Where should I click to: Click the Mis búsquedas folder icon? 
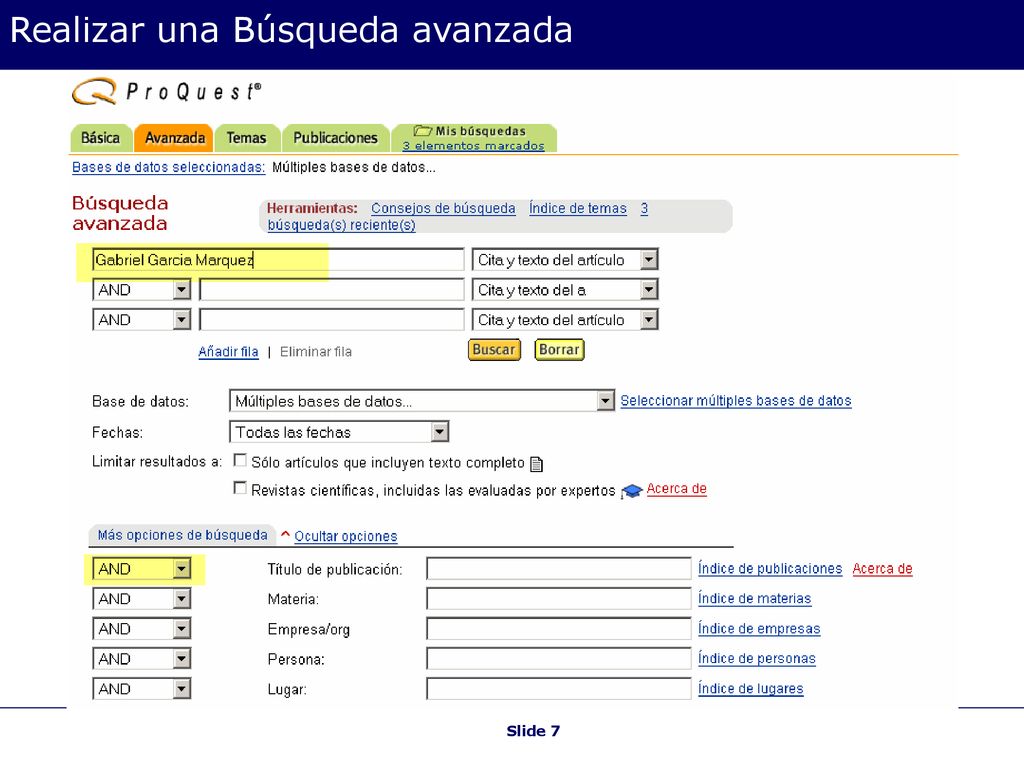[x=423, y=131]
